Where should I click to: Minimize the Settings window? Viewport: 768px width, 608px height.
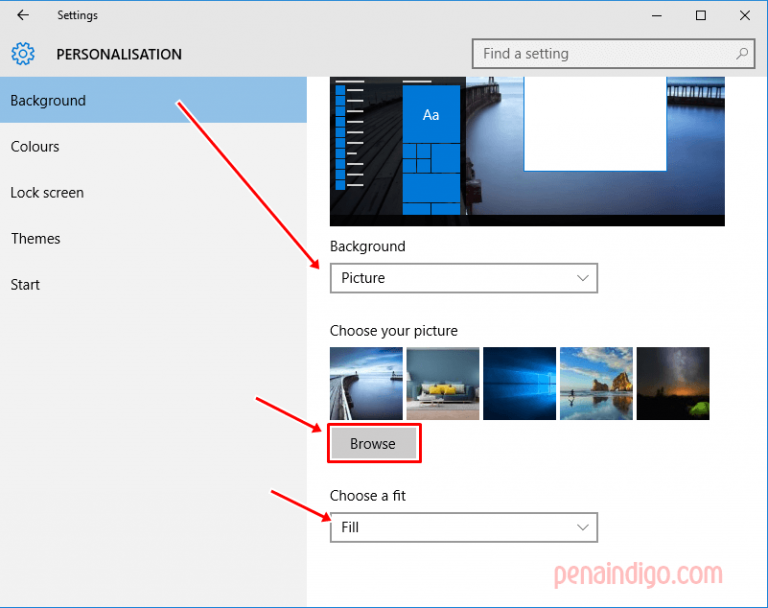[x=657, y=16]
